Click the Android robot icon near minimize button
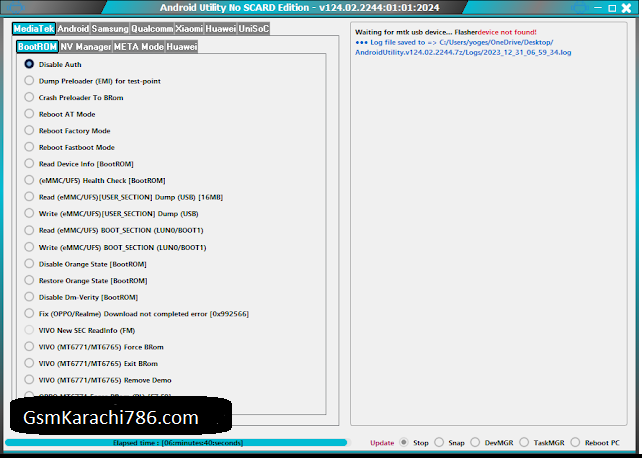 [x=580, y=7]
